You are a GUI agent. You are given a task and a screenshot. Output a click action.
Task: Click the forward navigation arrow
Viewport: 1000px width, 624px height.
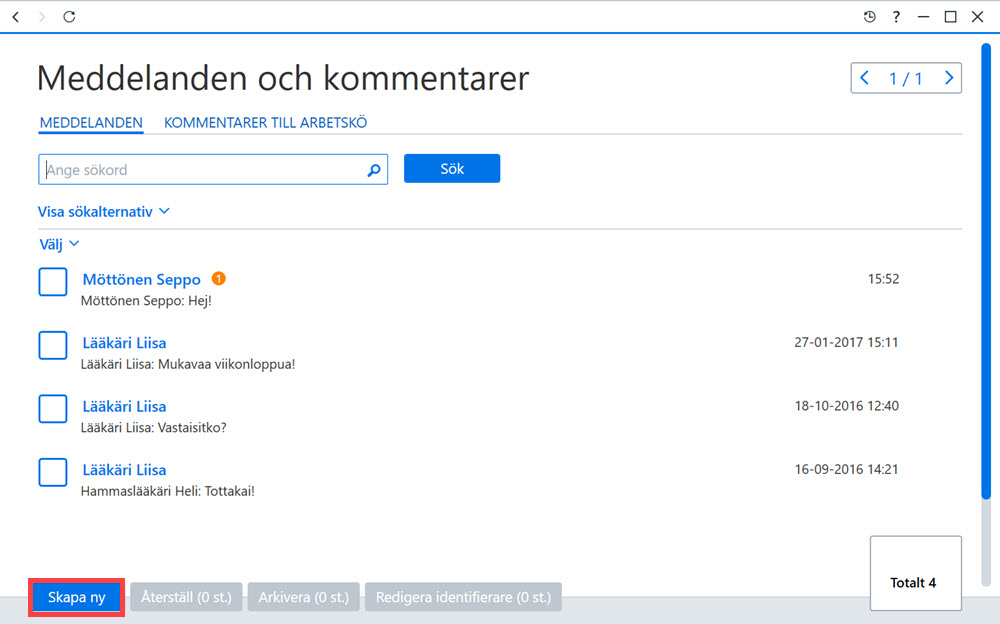42,17
